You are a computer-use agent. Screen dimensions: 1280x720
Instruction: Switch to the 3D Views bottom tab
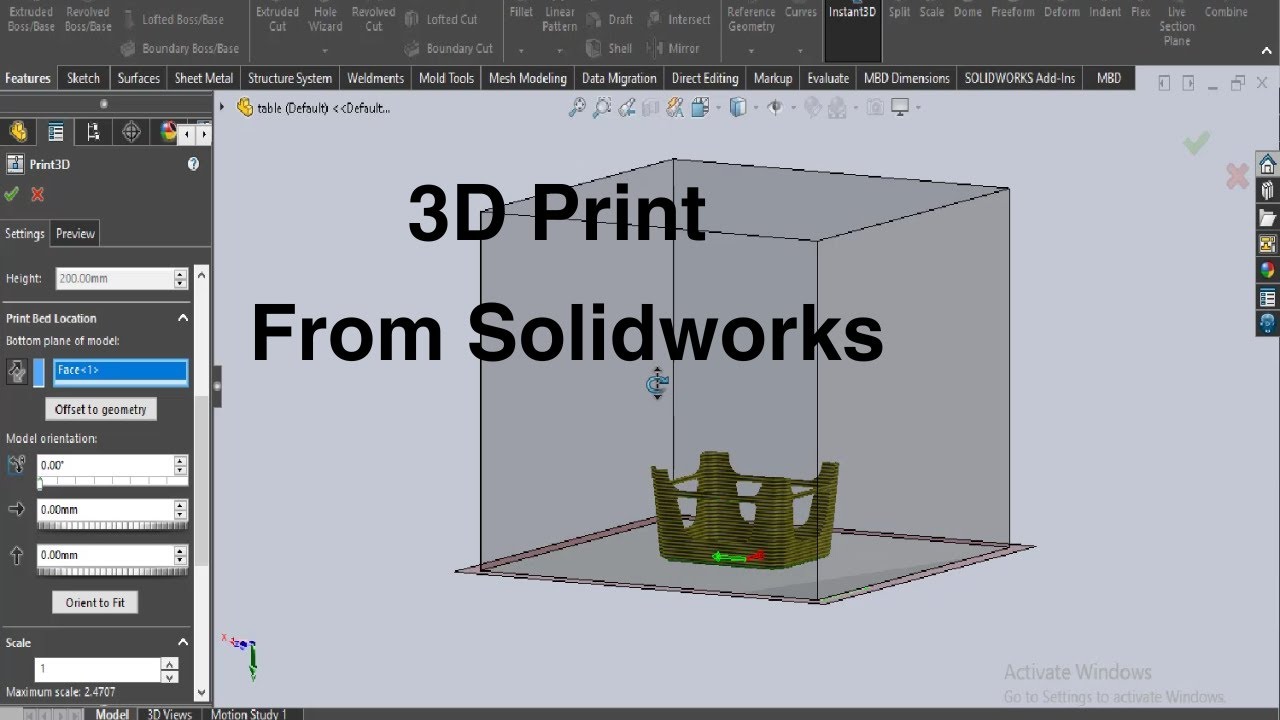pyautogui.click(x=169, y=714)
